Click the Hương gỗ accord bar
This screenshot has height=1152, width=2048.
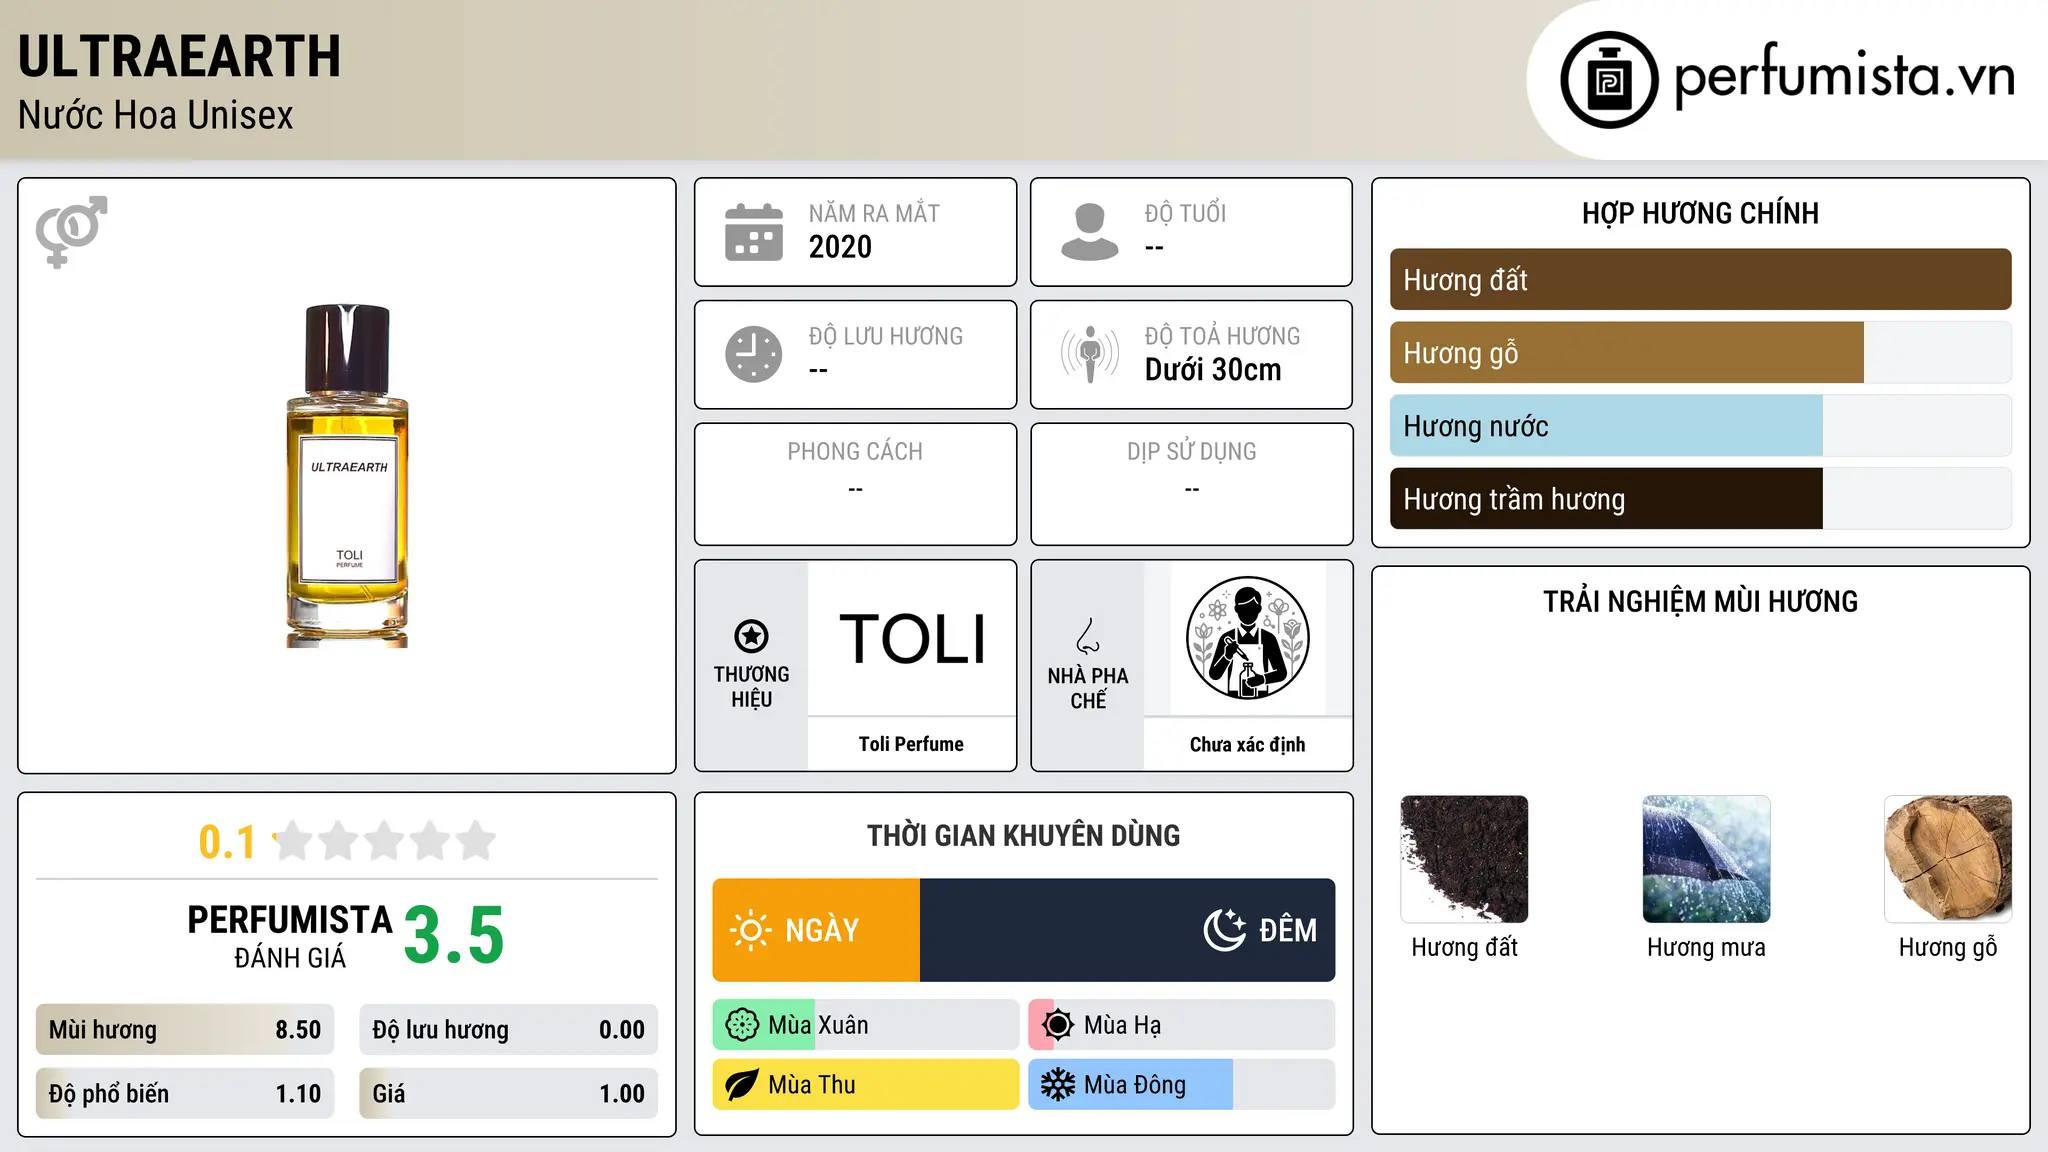tap(1700, 352)
